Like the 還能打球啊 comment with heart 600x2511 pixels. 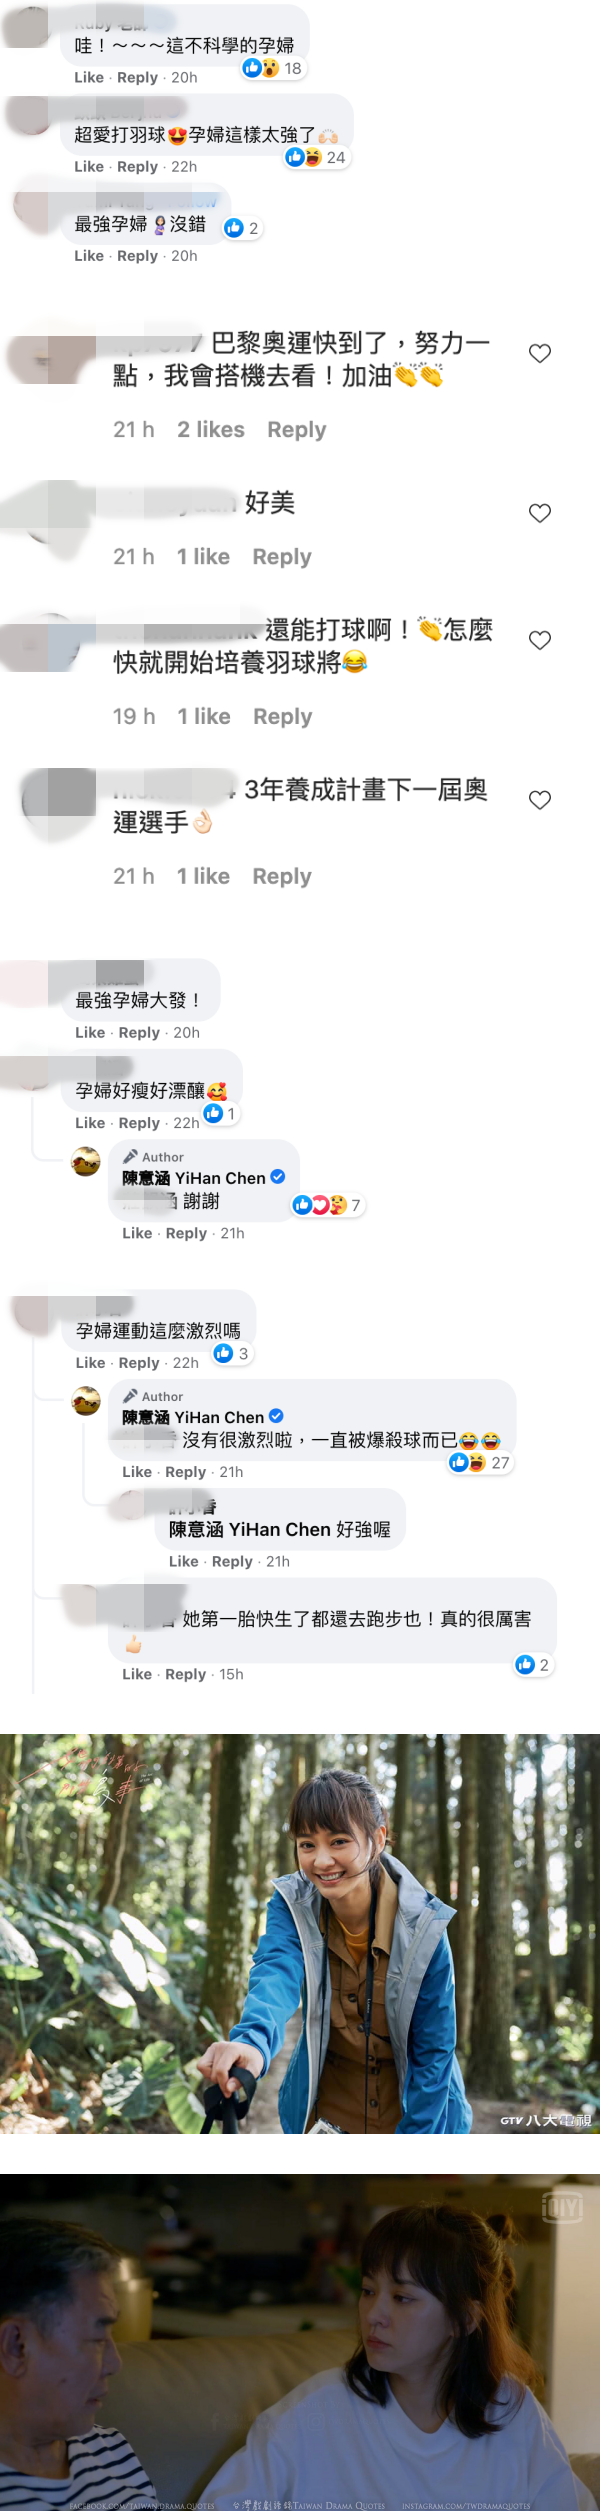[540, 640]
